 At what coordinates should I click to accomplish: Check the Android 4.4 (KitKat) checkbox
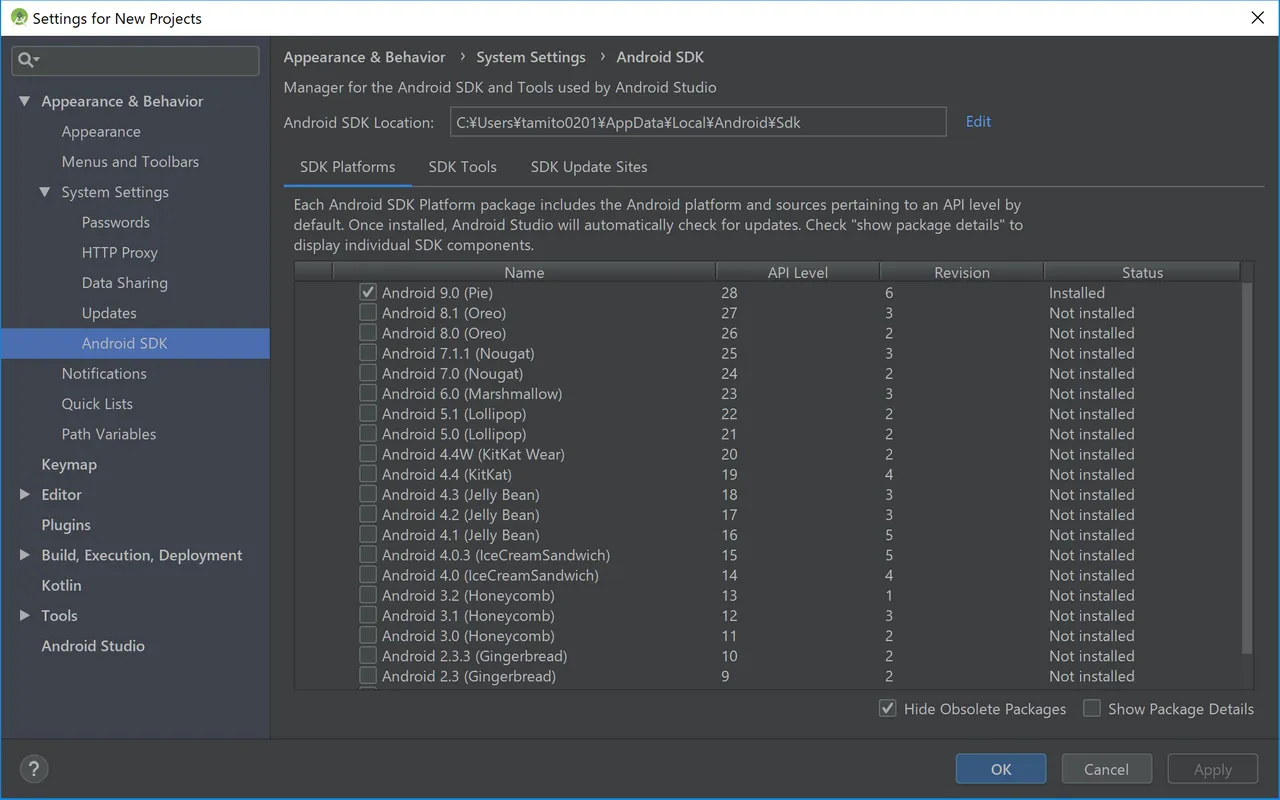368,475
